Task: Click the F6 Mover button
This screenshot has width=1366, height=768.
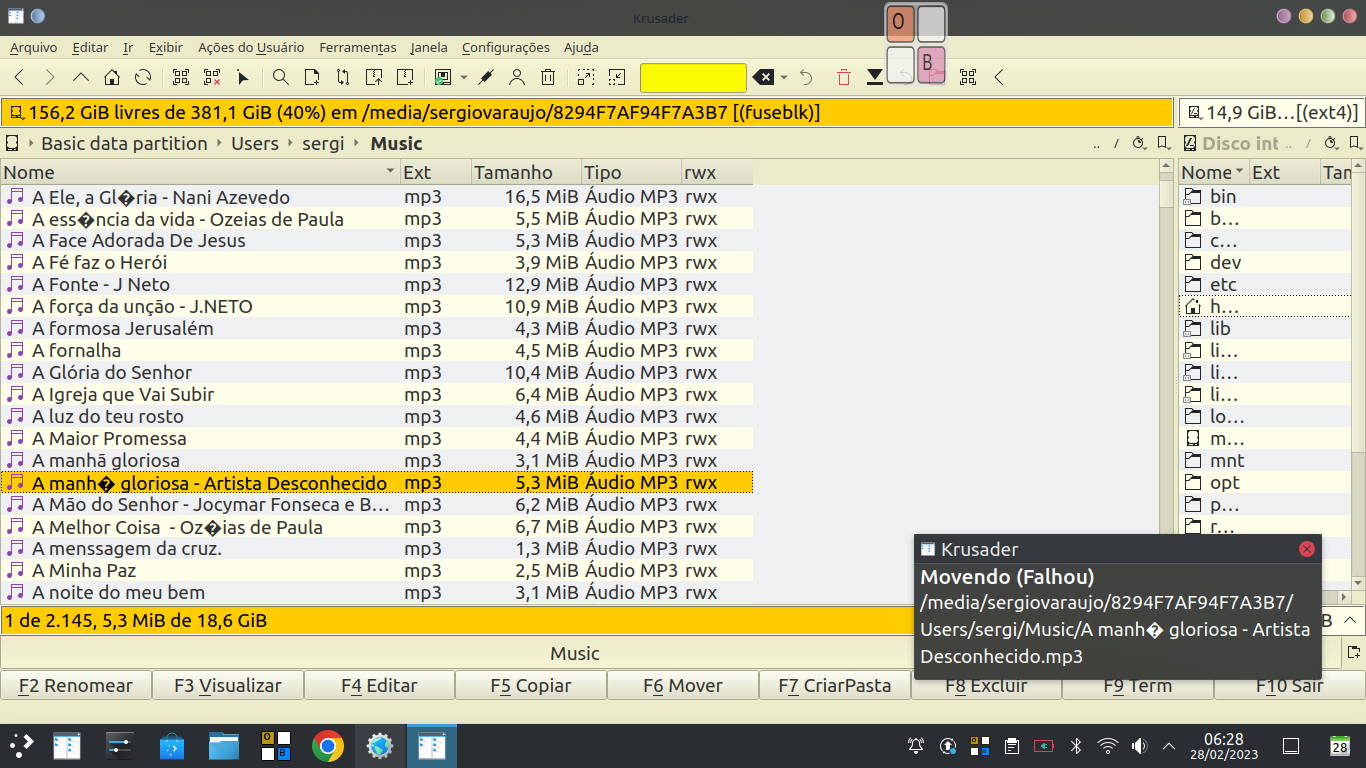Action: tap(683, 686)
